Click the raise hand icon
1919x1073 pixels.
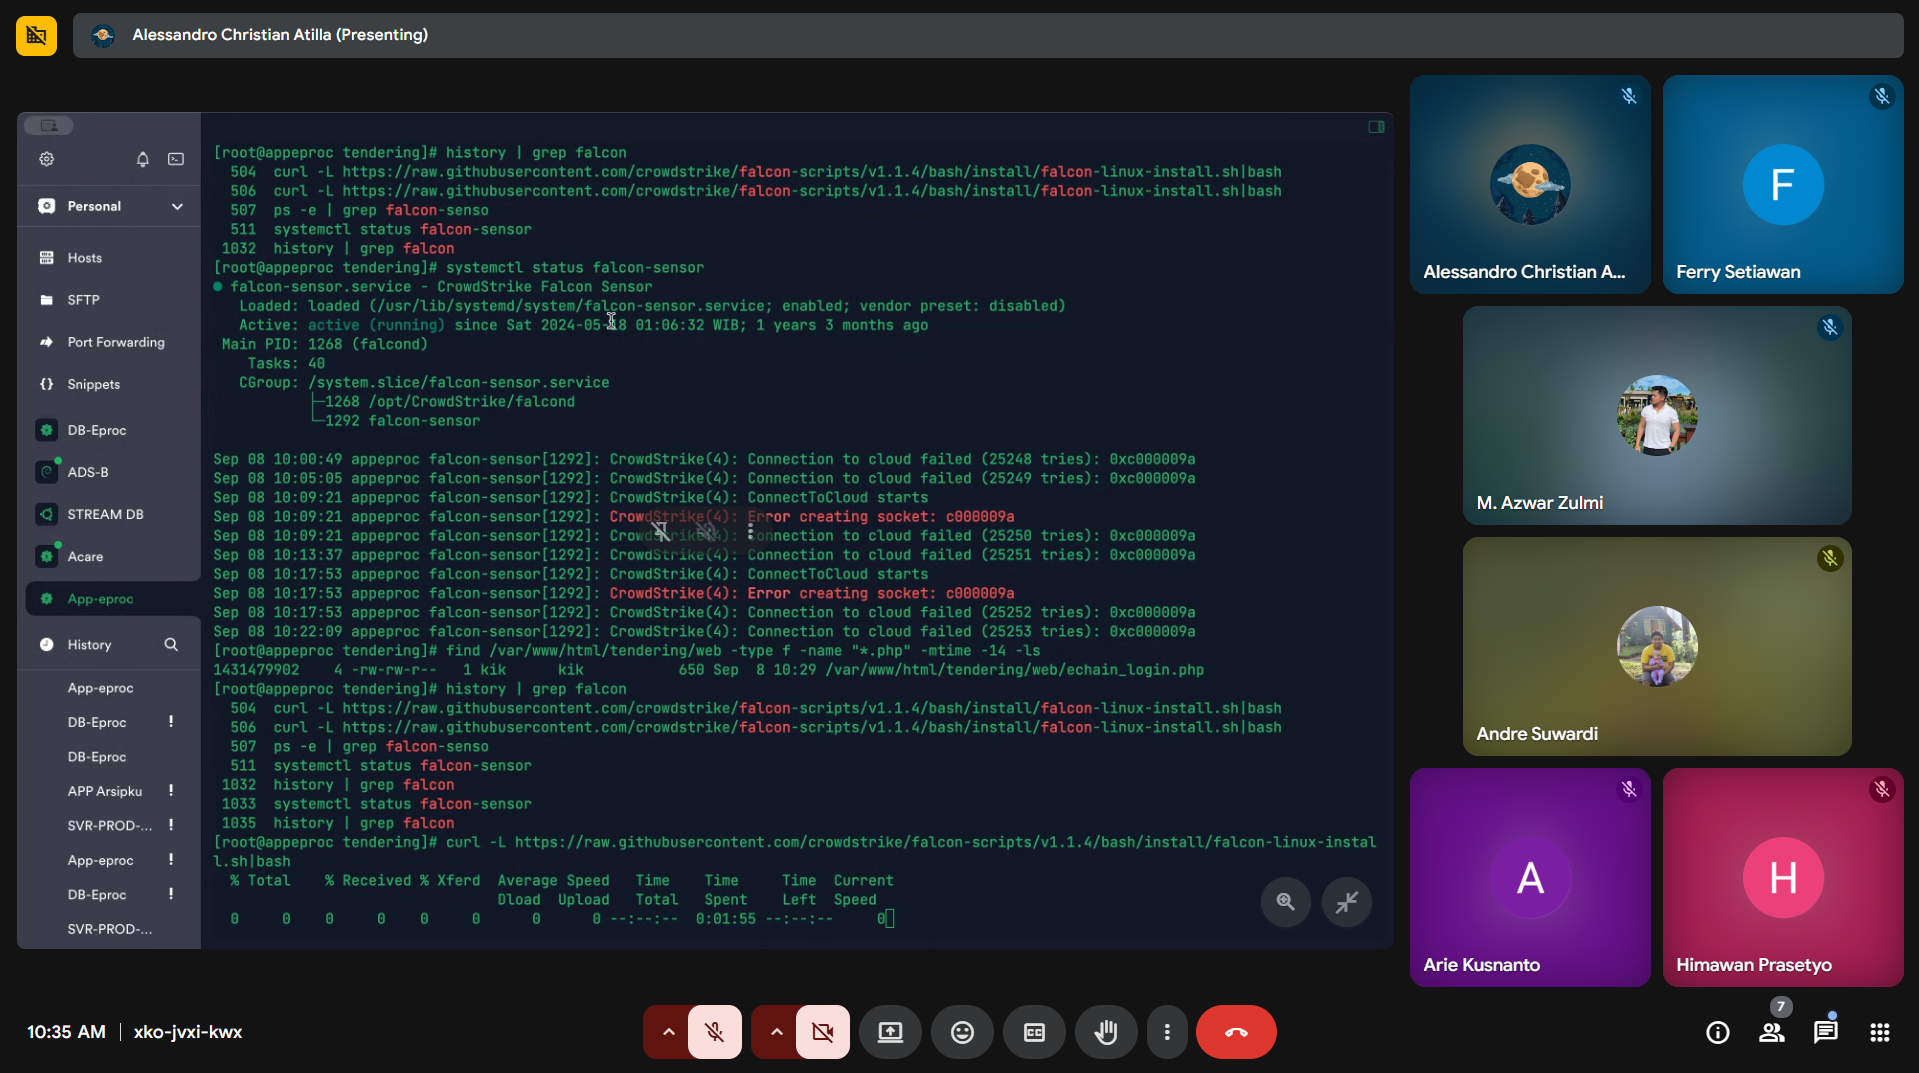[x=1105, y=1032]
